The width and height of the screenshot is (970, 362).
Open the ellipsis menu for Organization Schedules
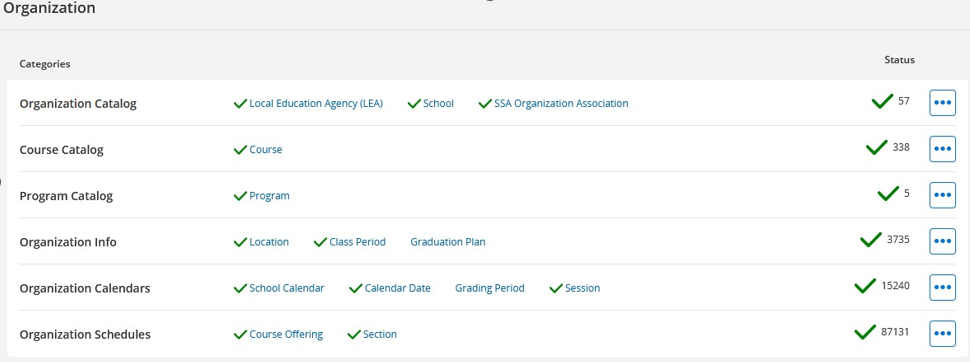coord(942,334)
